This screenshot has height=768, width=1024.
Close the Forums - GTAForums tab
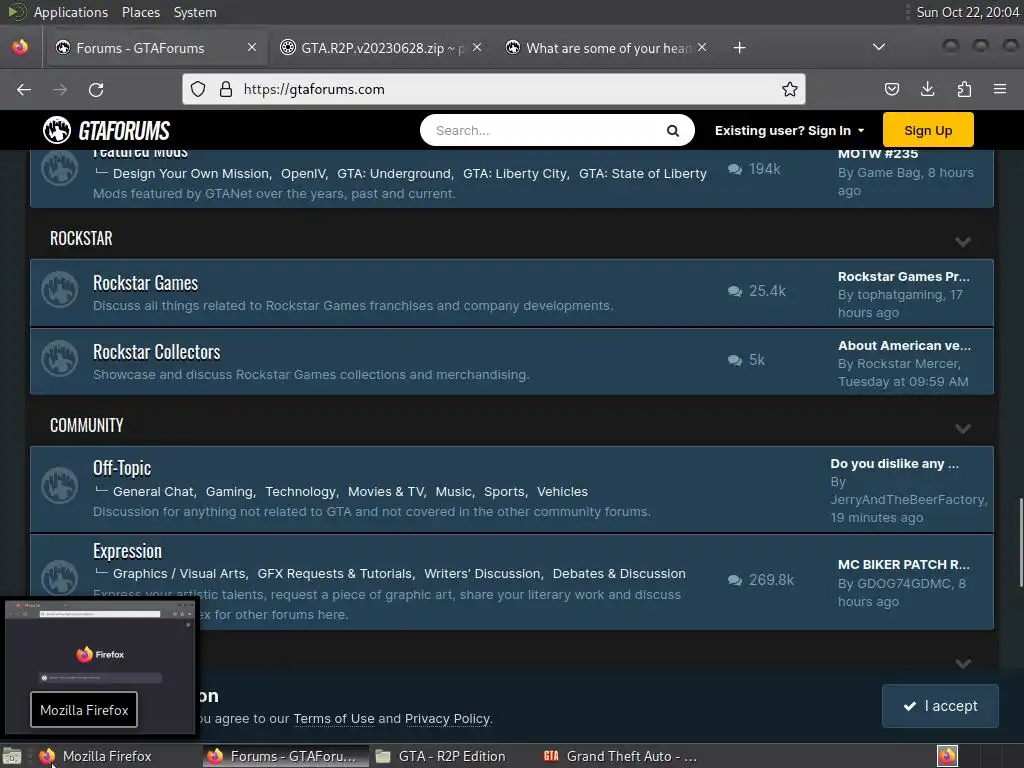(252, 48)
